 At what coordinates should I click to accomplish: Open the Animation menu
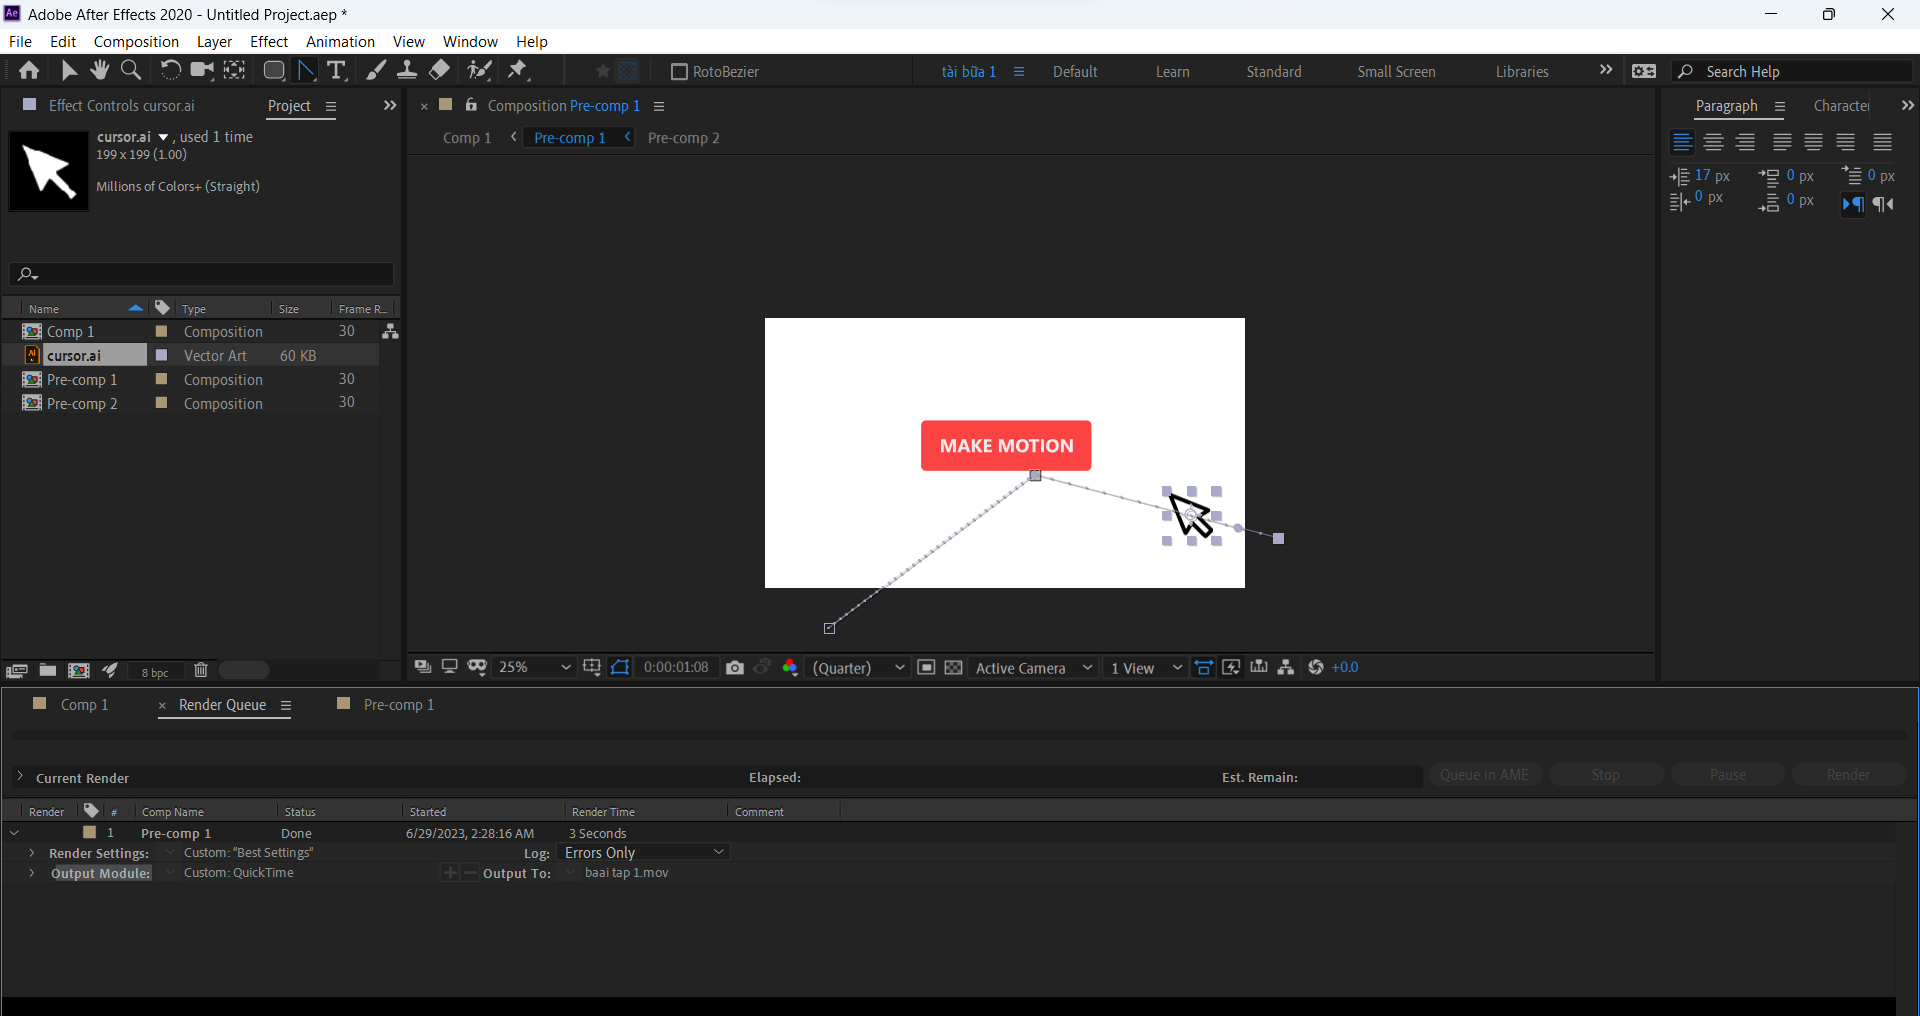(340, 42)
